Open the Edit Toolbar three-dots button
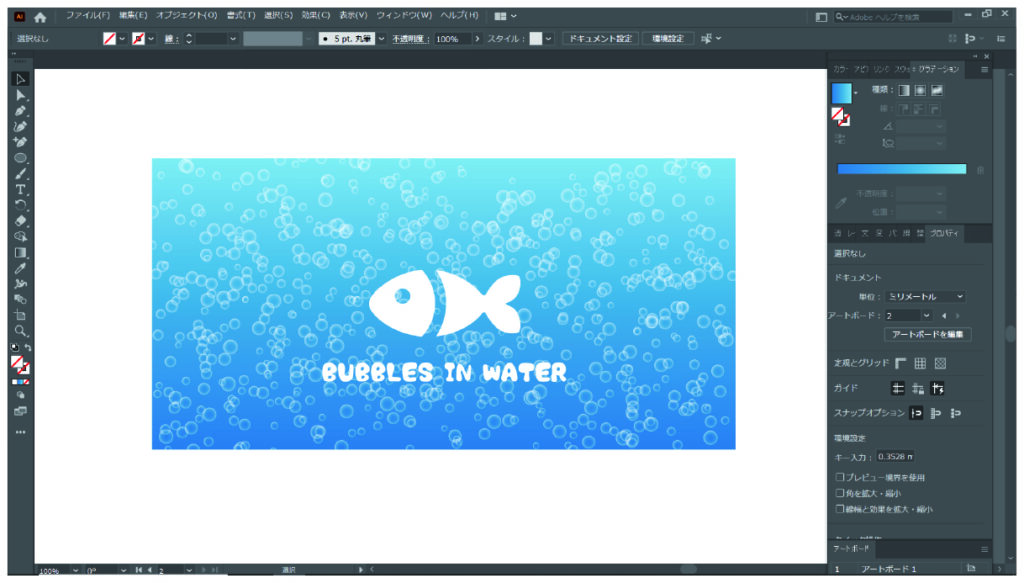This screenshot has height=583, width=1024. pos(20,432)
